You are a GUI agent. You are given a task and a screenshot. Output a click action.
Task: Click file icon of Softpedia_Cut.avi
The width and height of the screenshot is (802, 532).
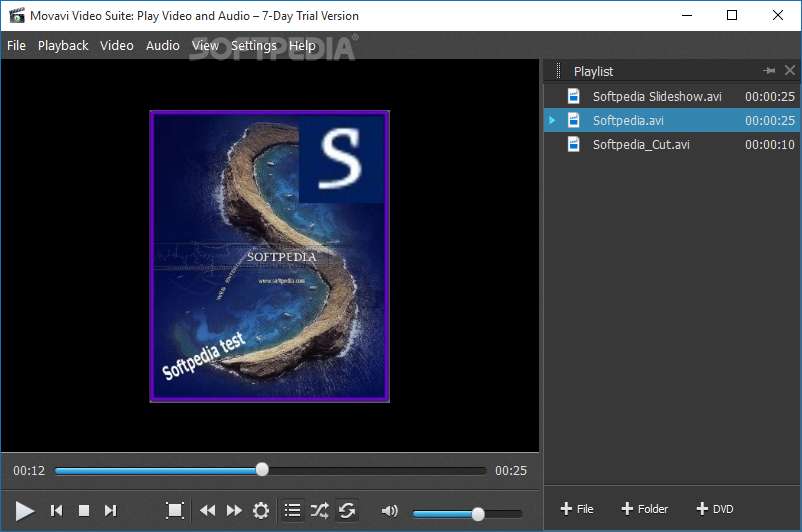(574, 144)
